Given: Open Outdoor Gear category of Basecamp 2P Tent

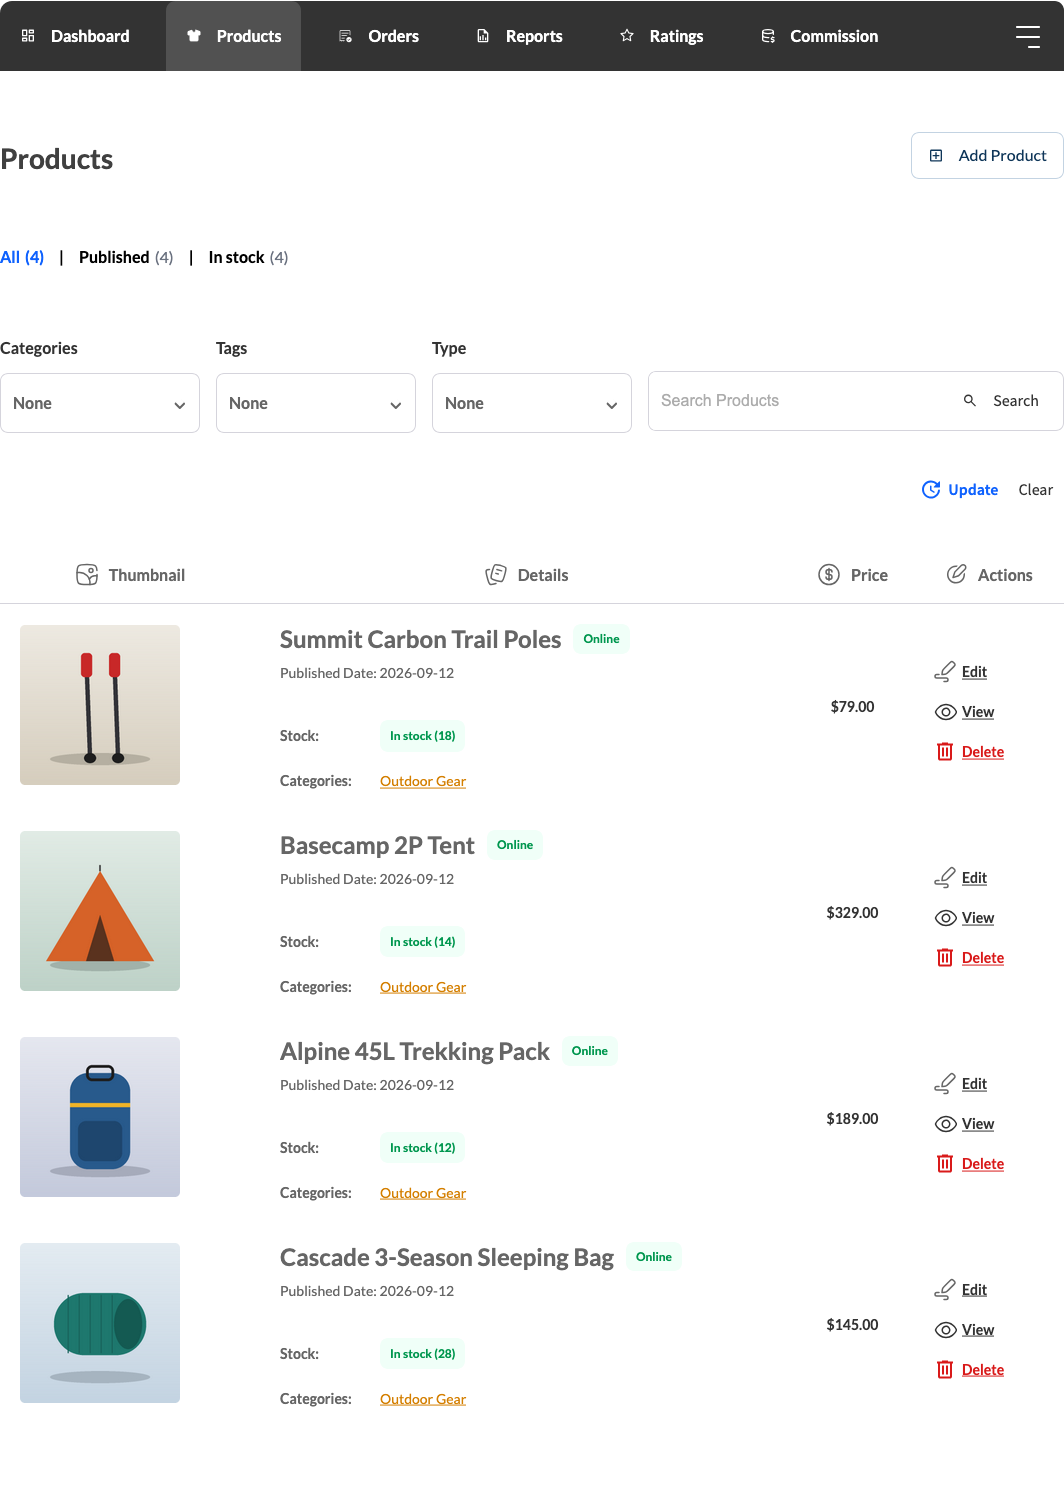Looking at the screenshot, I should point(423,987).
